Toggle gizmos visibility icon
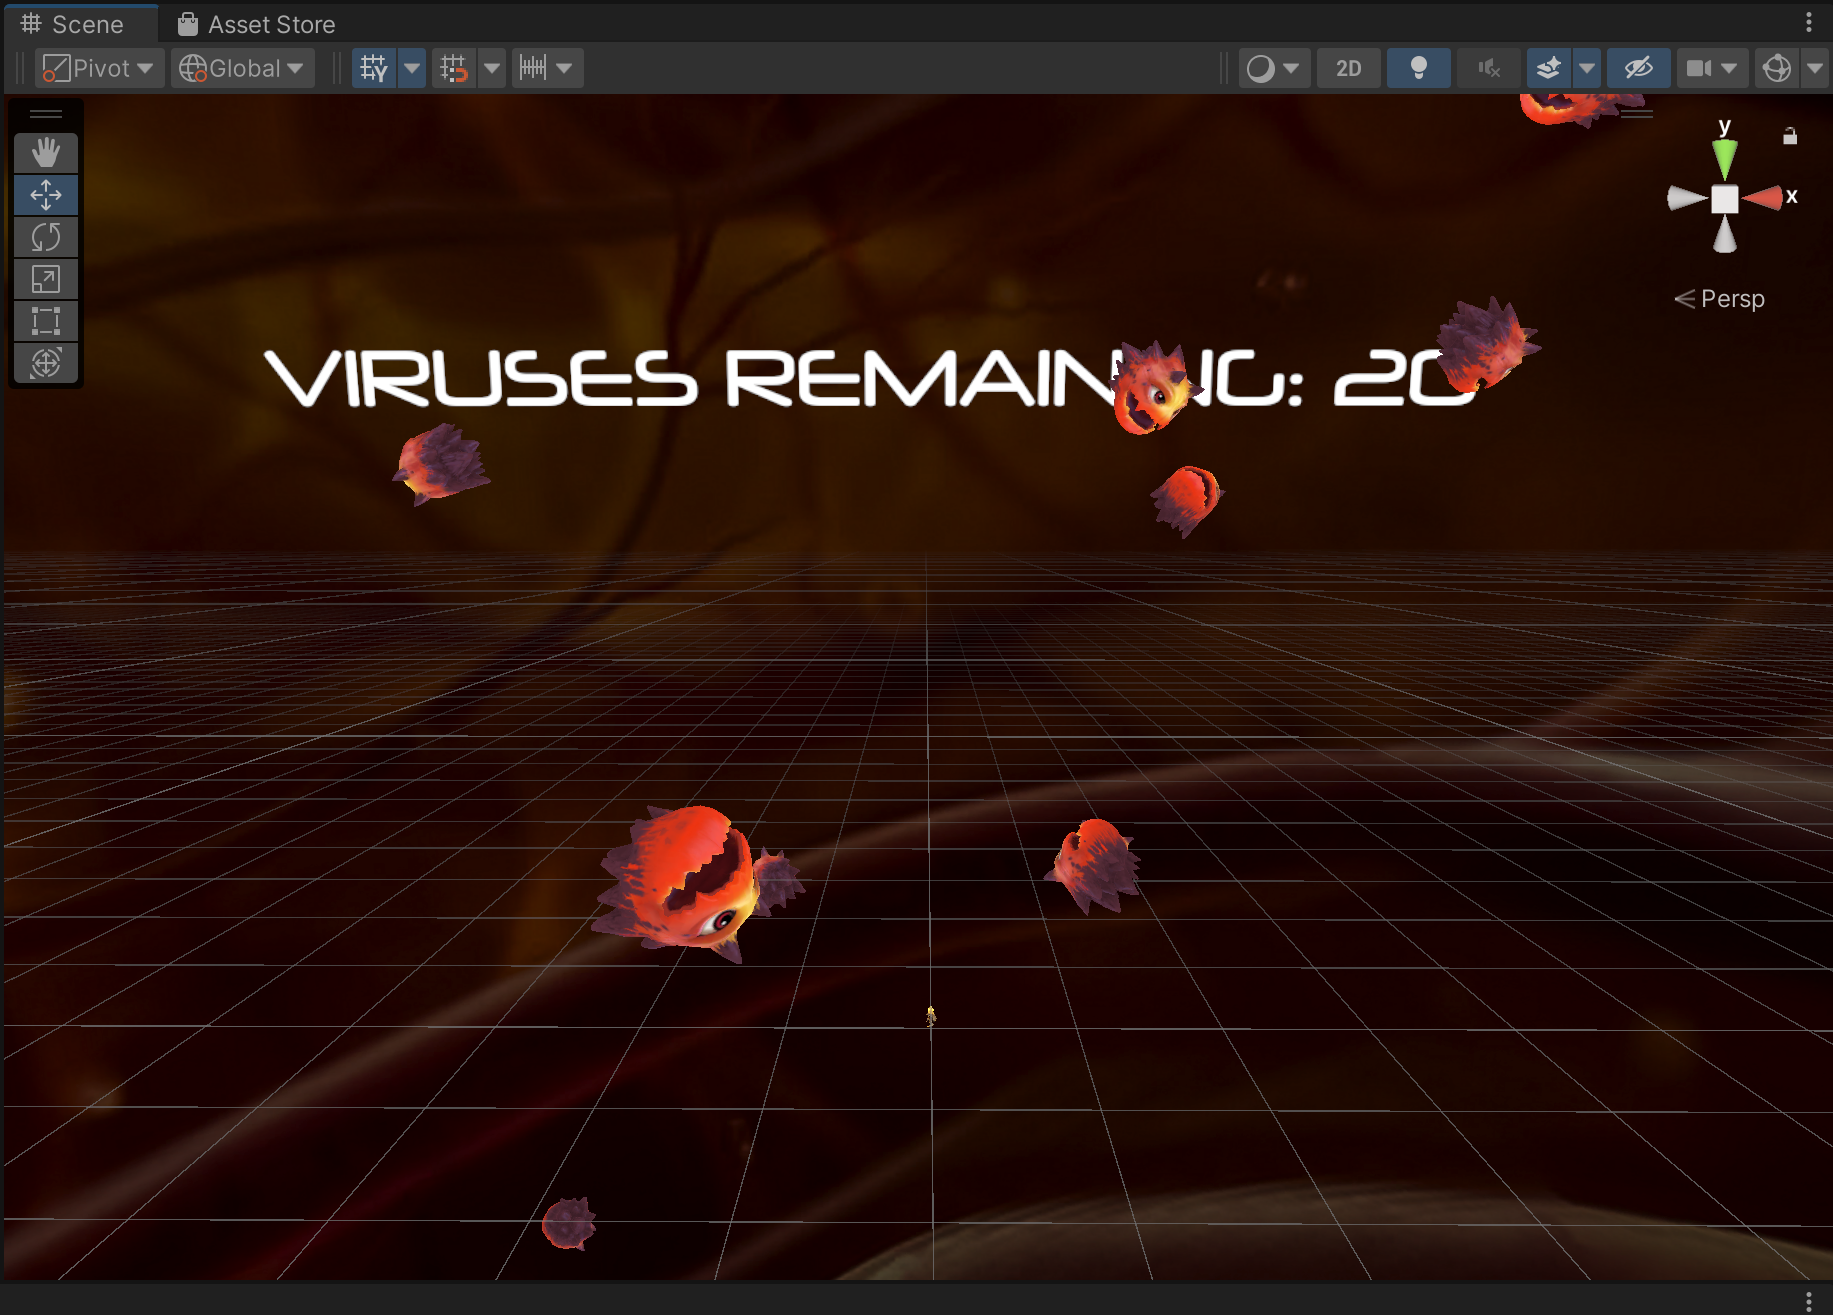The height and width of the screenshot is (1315, 1833). click(x=1777, y=68)
